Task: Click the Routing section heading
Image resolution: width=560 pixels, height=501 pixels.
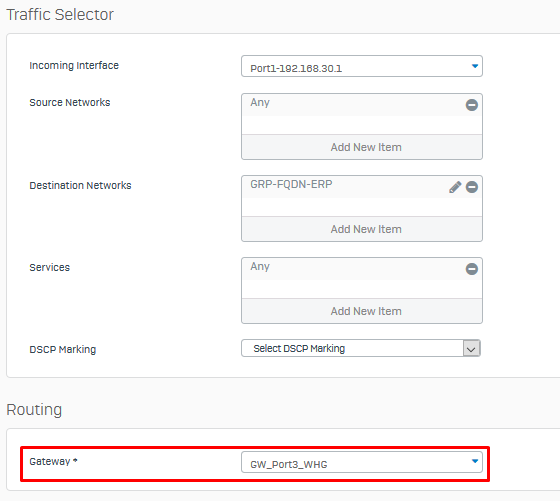Action: [34, 410]
